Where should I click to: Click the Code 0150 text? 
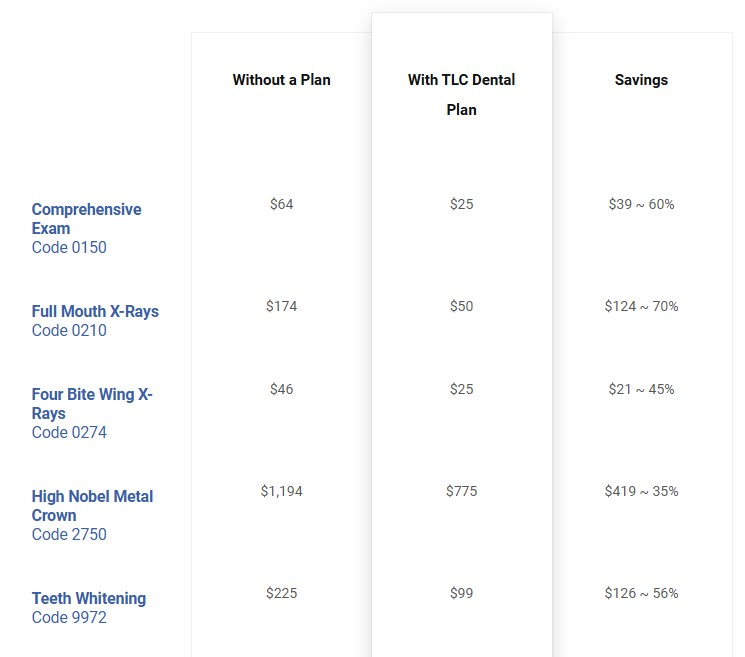(69, 247)
